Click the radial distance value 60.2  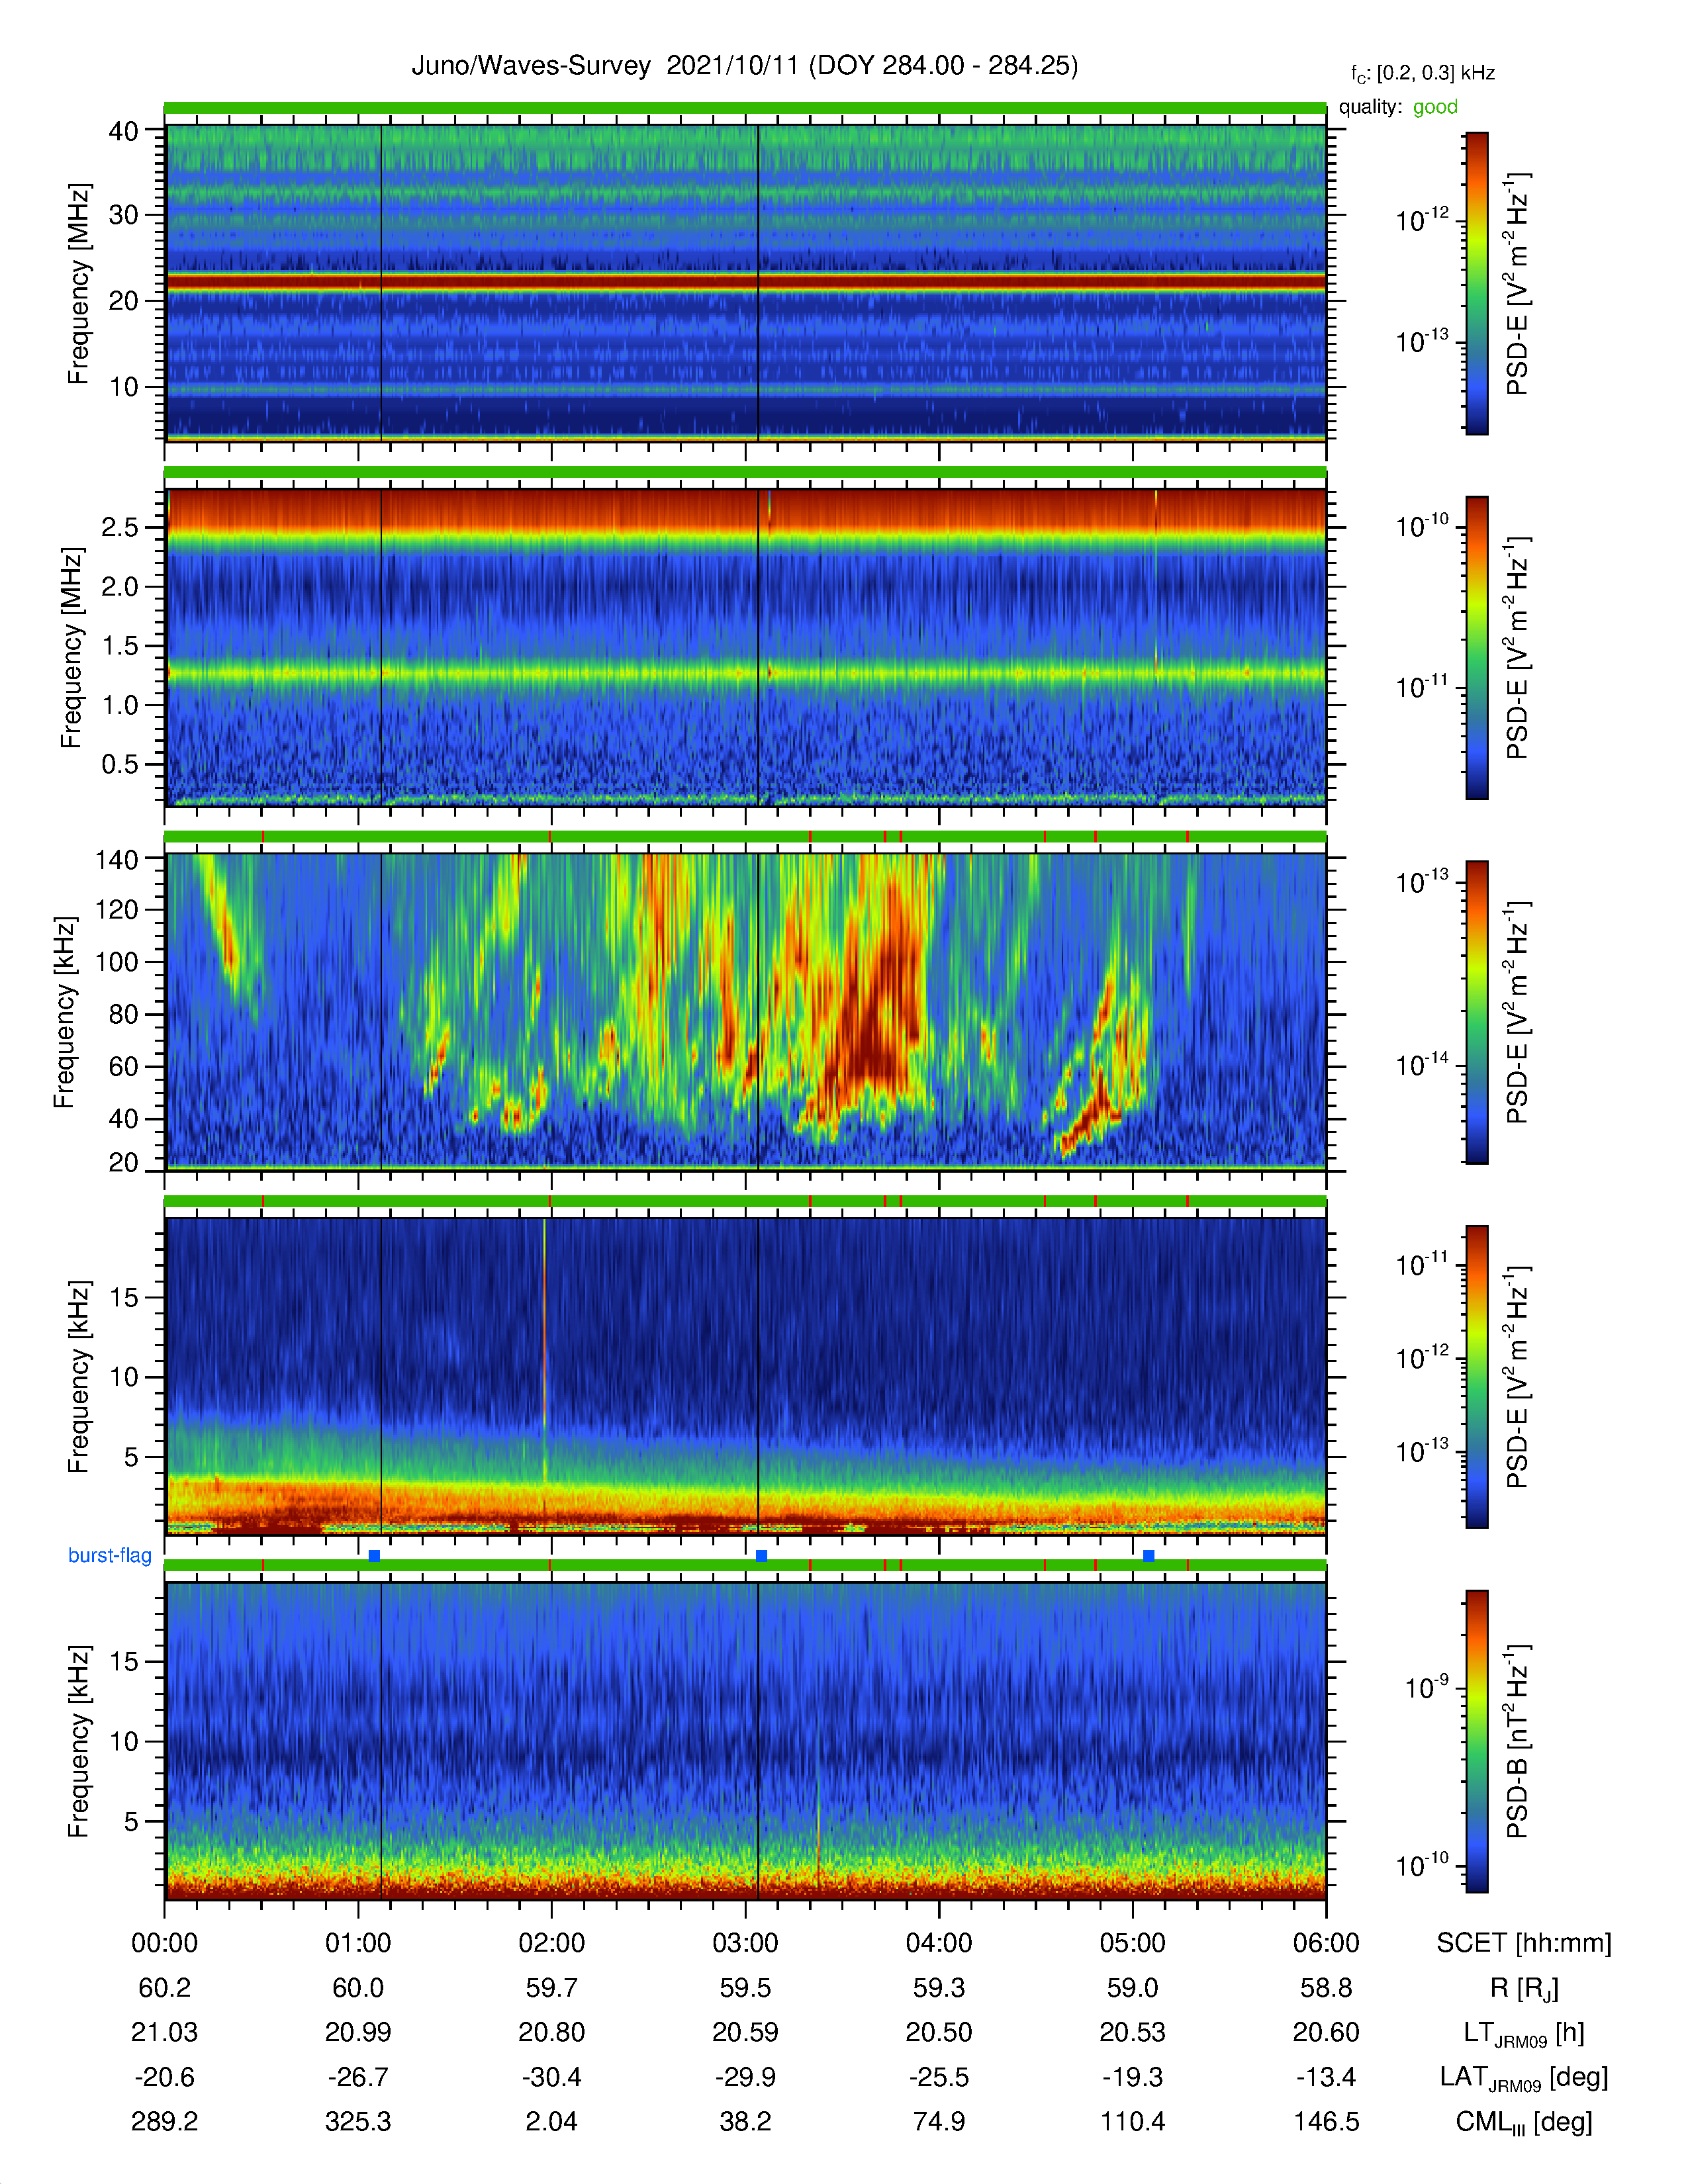click(x=165, y=1988)
